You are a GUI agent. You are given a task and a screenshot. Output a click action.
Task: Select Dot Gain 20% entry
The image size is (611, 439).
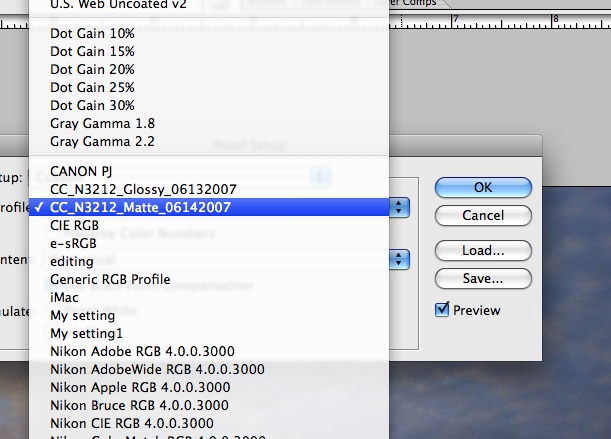pos(209,69)
